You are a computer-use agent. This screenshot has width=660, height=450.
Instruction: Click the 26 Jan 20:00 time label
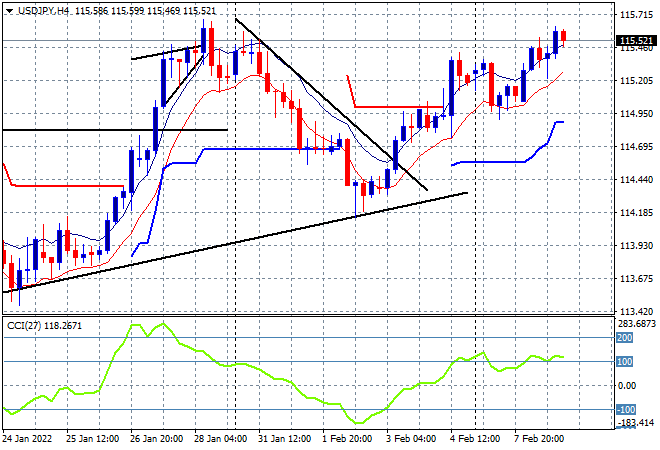(x=156, y=439)
